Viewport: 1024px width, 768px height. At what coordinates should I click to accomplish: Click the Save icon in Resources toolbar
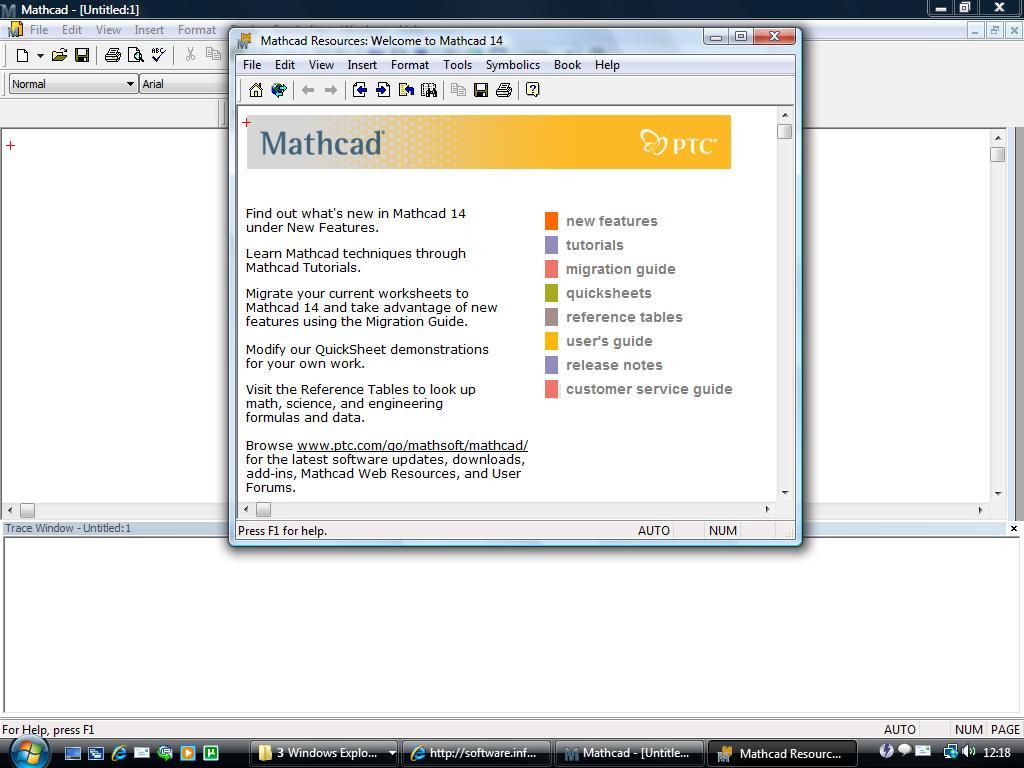coord(481,90)
